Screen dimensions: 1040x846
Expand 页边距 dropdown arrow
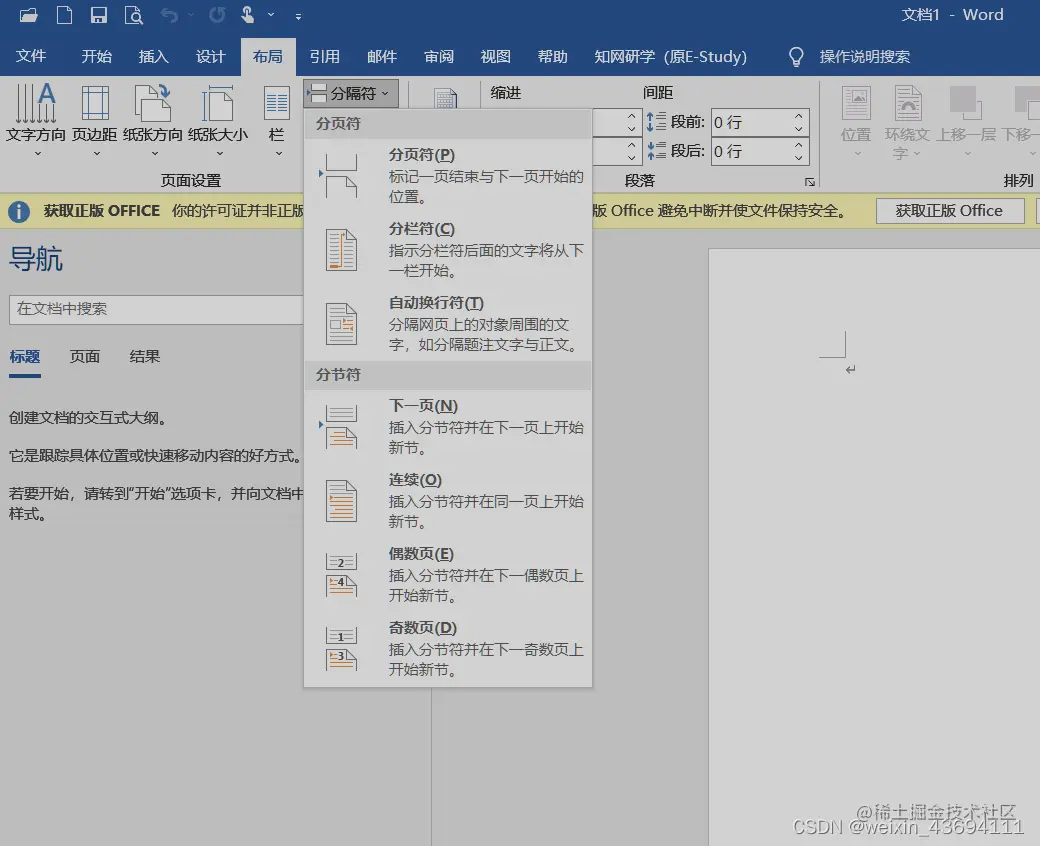pyautogui.click(x=97, y=154)
